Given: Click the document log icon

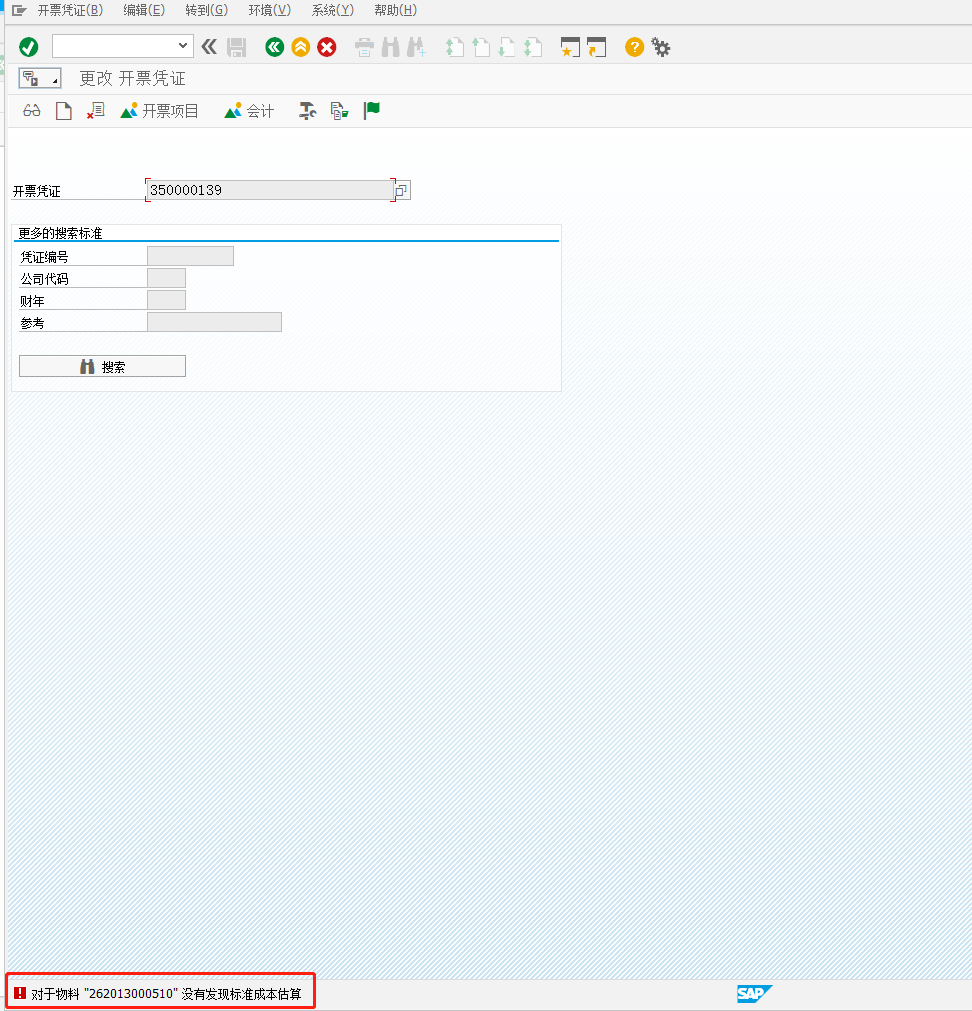Looking at the screenshot, I should [339, 111].
